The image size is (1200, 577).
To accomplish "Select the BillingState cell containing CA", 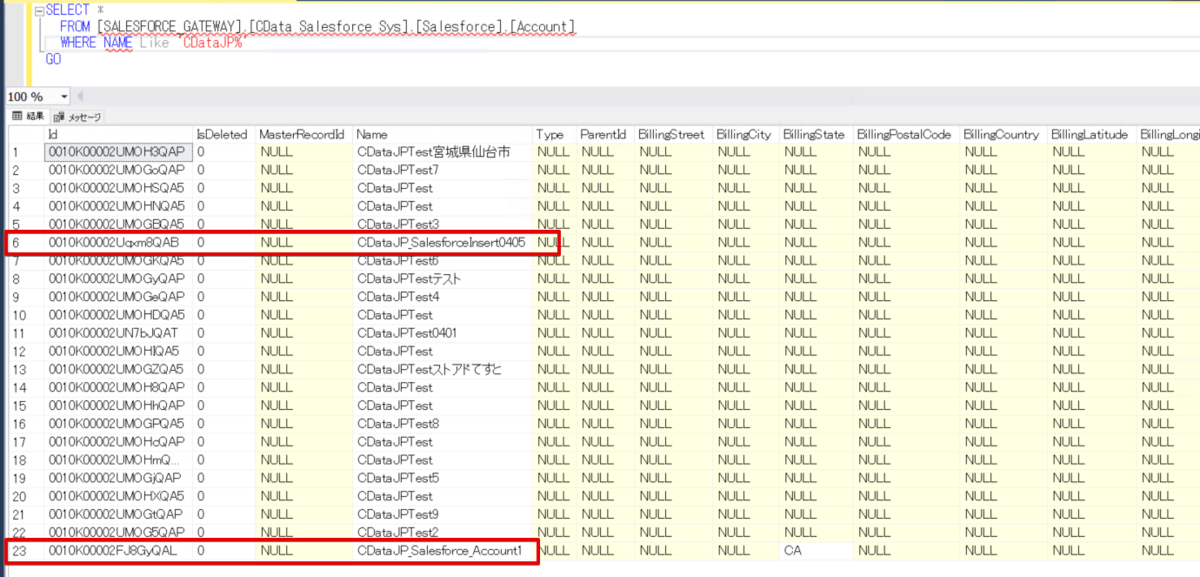I will (x=816, y=550).
